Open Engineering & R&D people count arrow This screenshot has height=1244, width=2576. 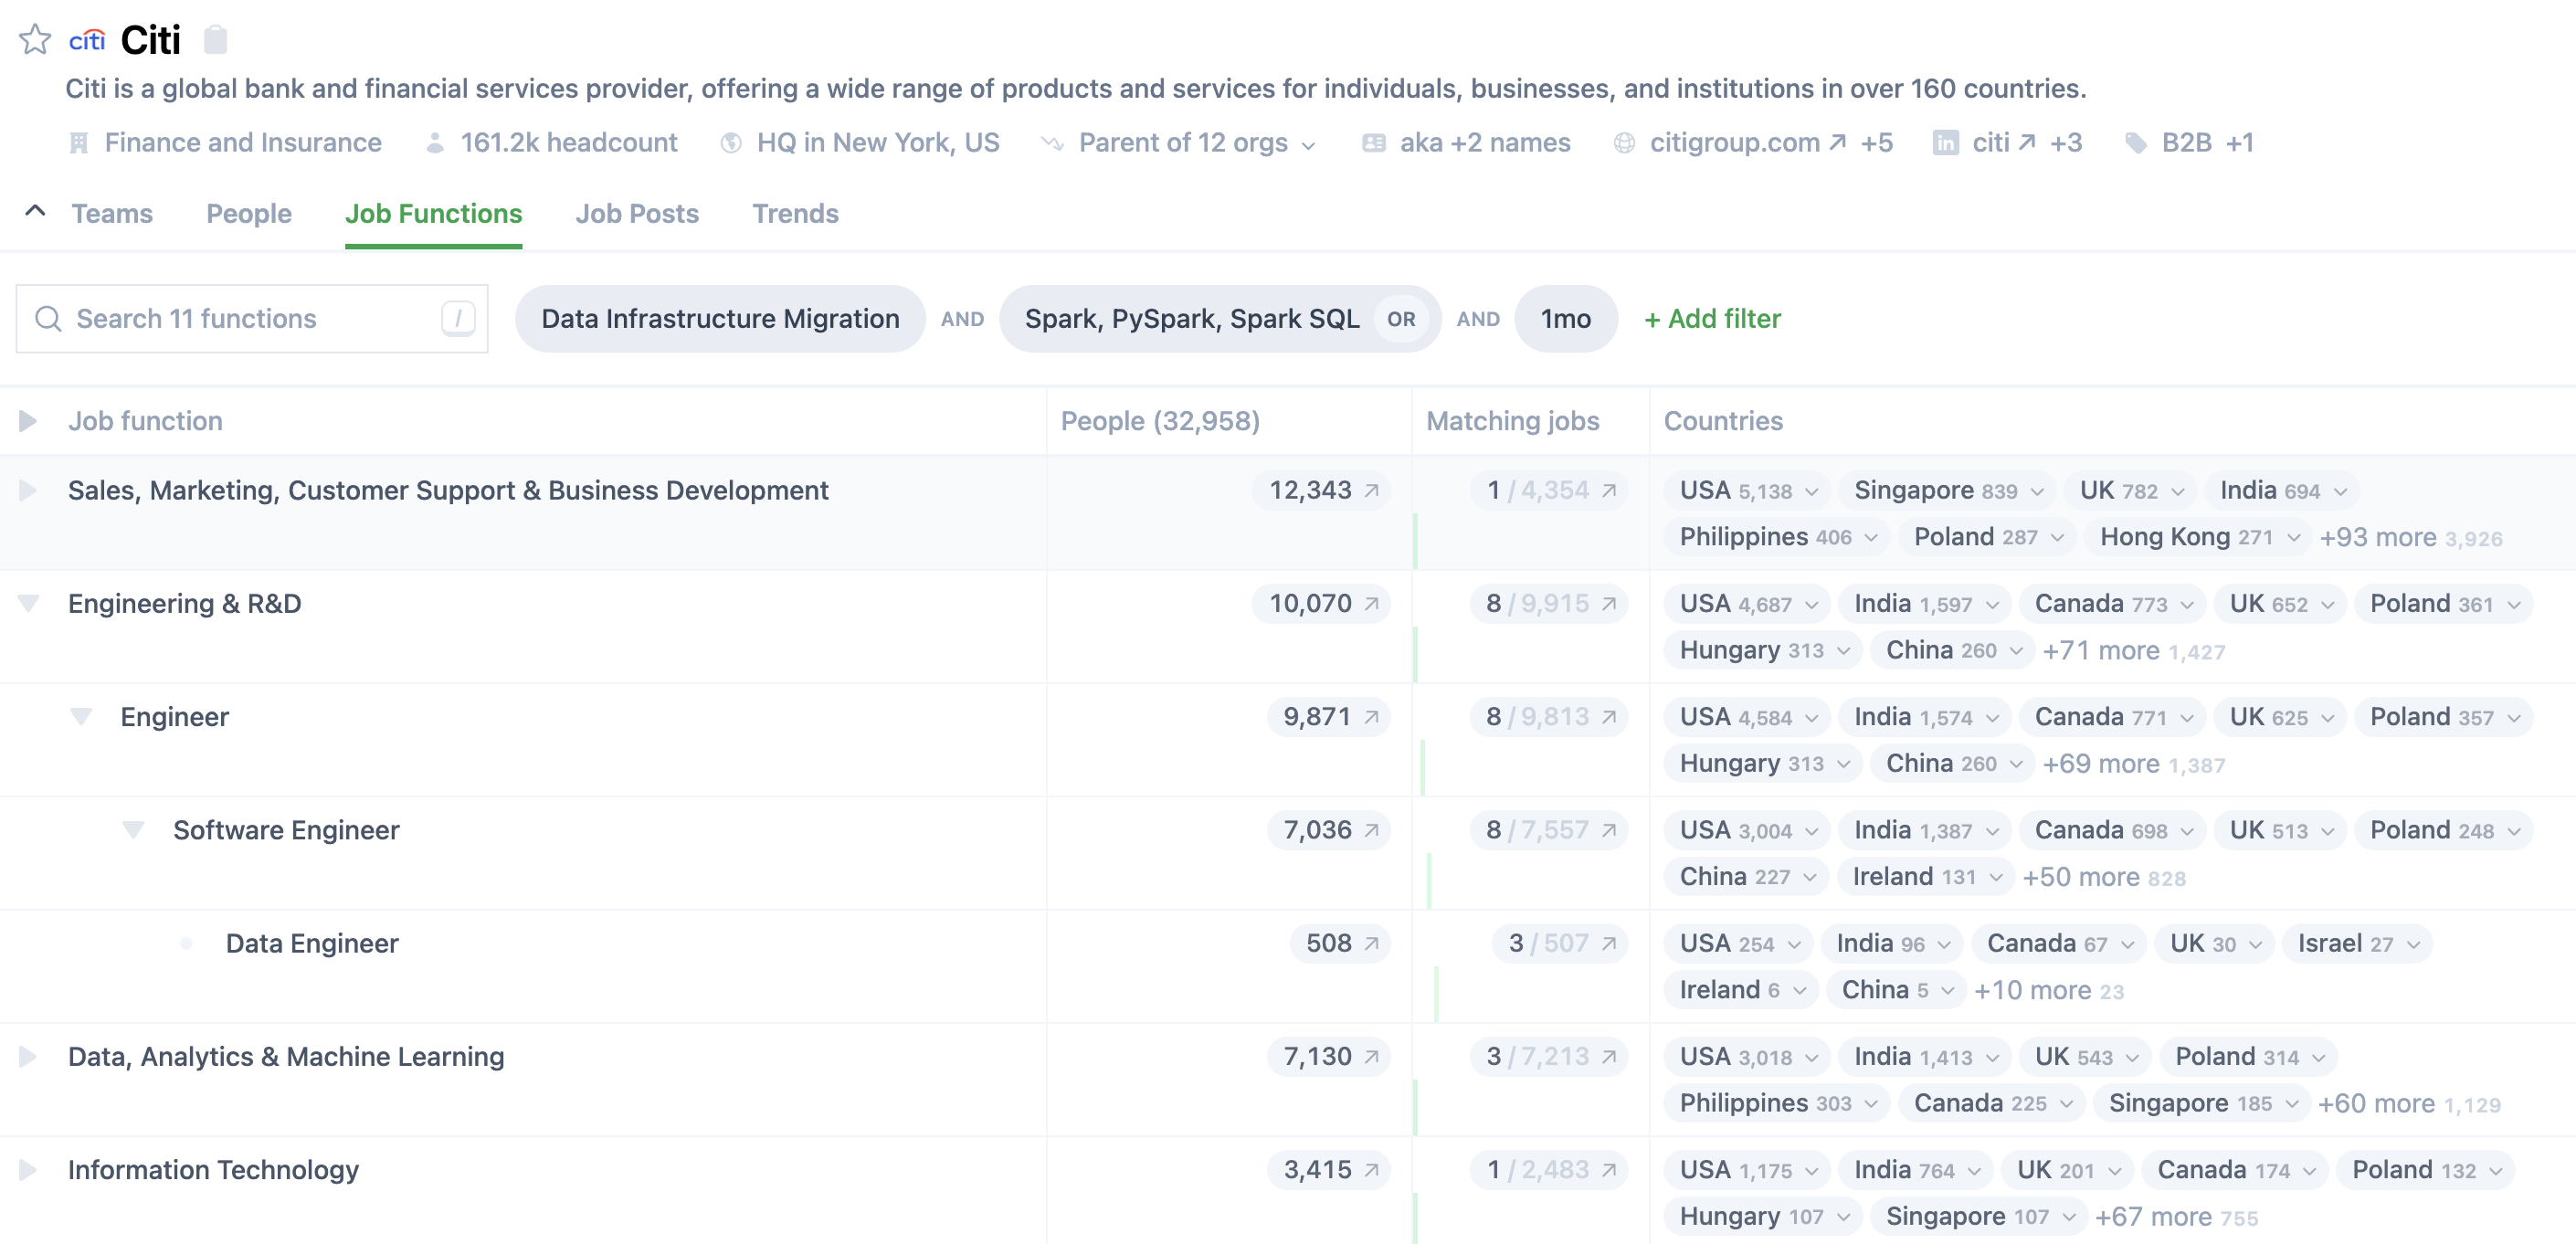[x=1372, y=604]
